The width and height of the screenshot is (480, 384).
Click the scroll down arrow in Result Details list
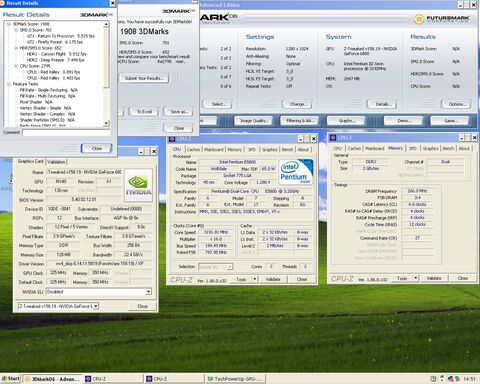click(106, 123)
